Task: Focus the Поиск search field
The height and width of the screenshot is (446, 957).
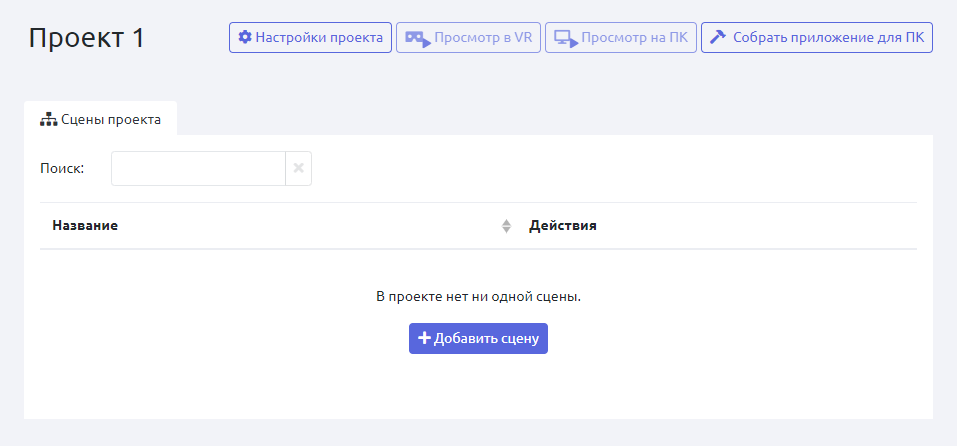Action: (x=198, y=169)
